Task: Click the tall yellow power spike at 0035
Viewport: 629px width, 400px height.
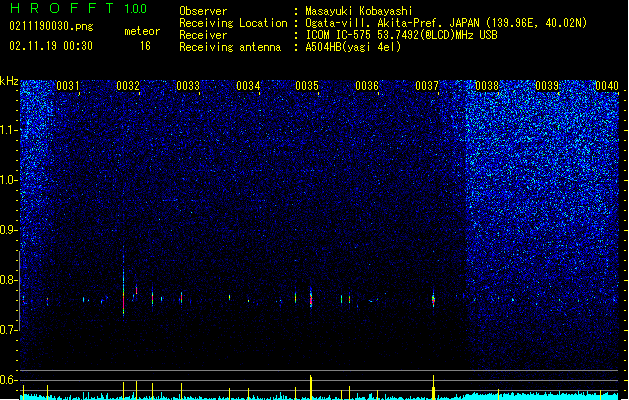Action: coord(311,388)
